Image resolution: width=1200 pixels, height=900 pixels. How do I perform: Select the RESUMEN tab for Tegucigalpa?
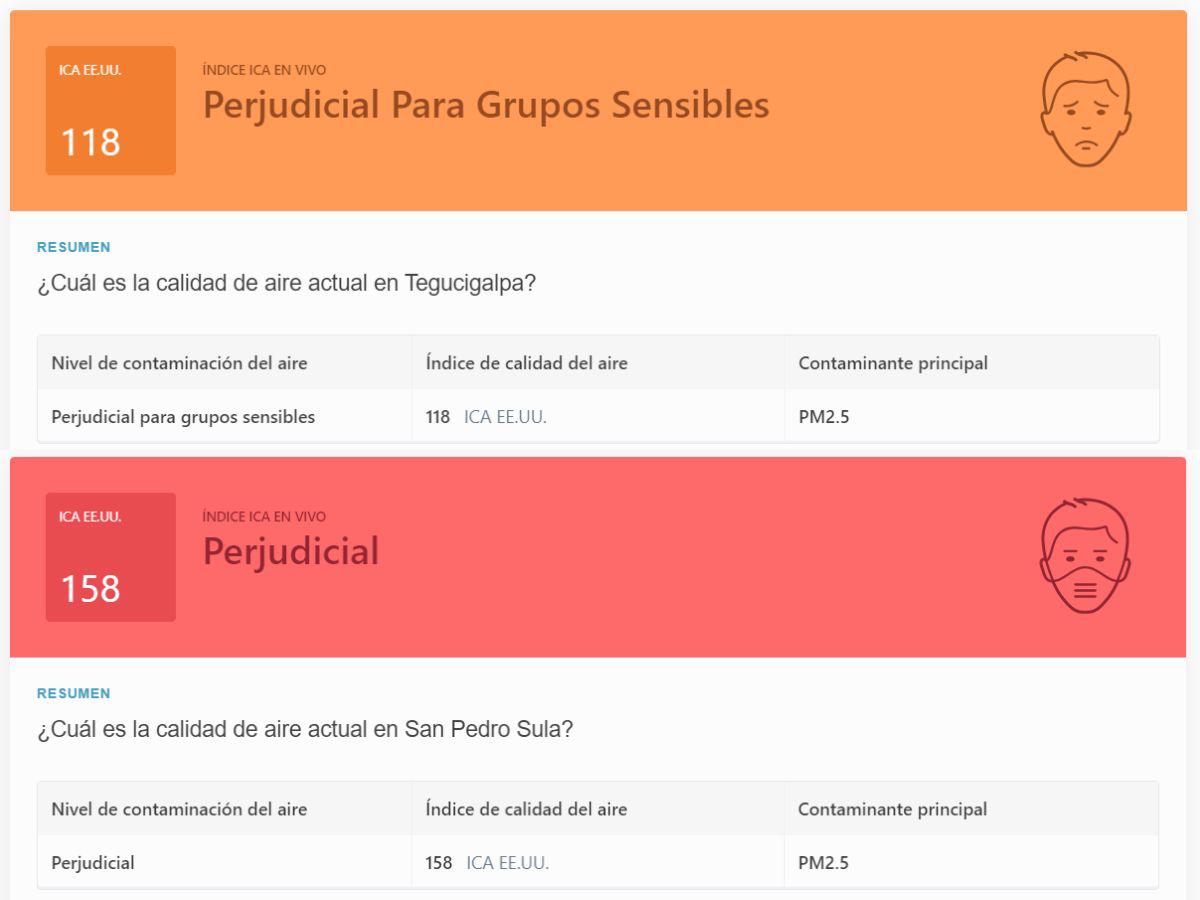click(x=73, y=246)
